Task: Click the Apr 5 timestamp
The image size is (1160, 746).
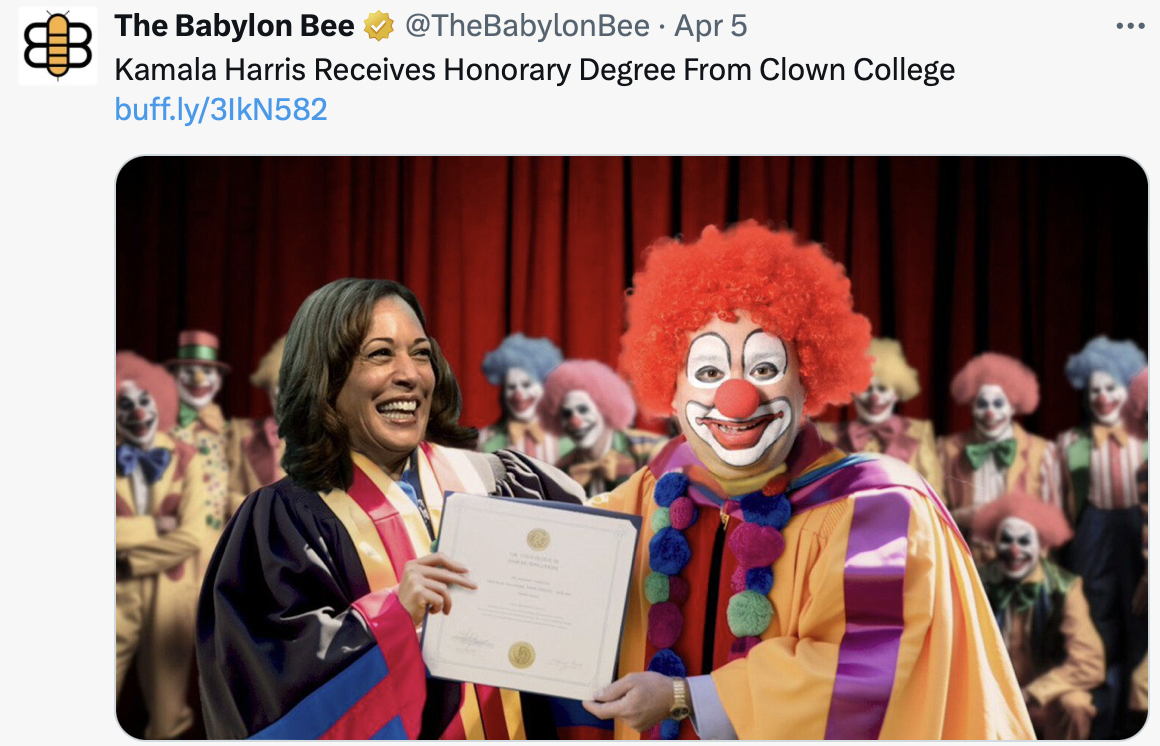Action: (x=711, y=27)
